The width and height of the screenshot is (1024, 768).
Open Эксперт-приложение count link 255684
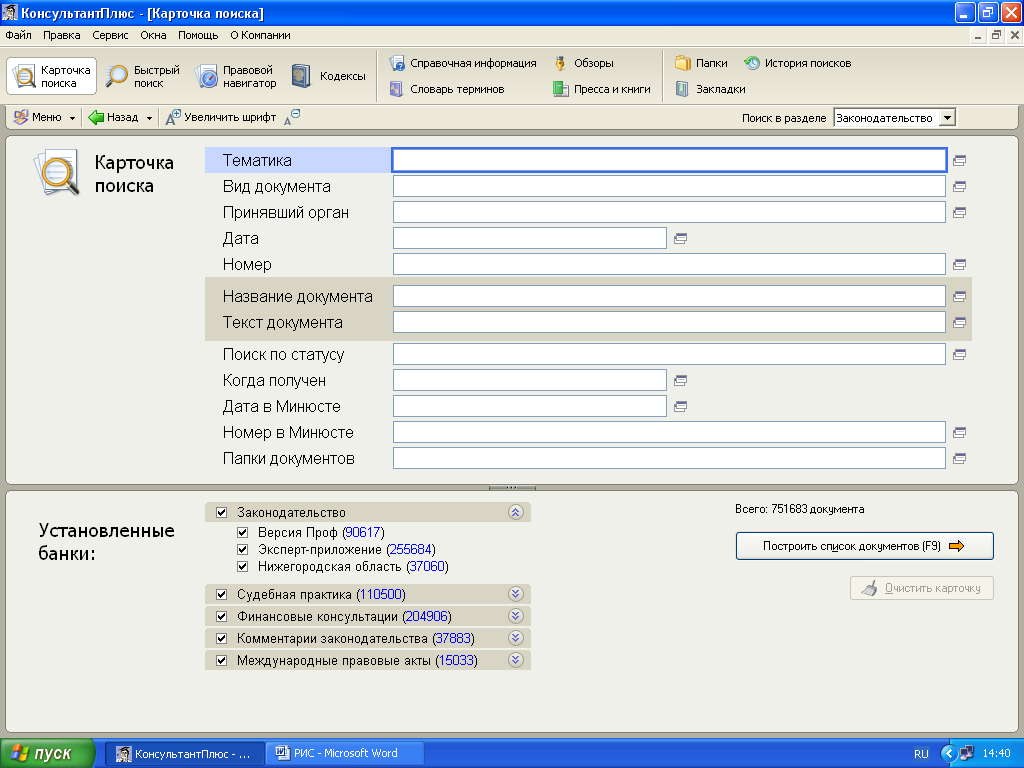[411, 549]
